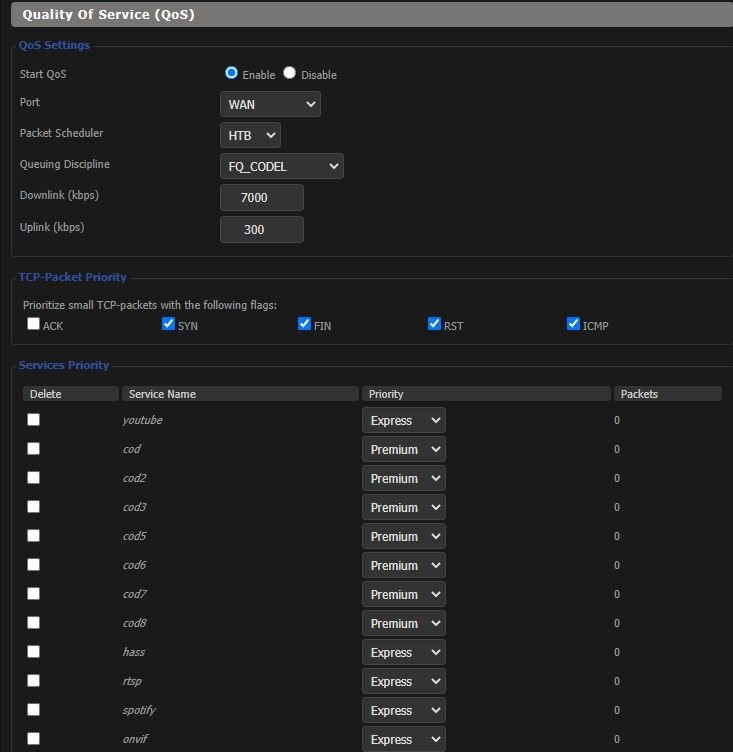
Task: Tick the delete checkbox for youtube service
Action: 34,420
